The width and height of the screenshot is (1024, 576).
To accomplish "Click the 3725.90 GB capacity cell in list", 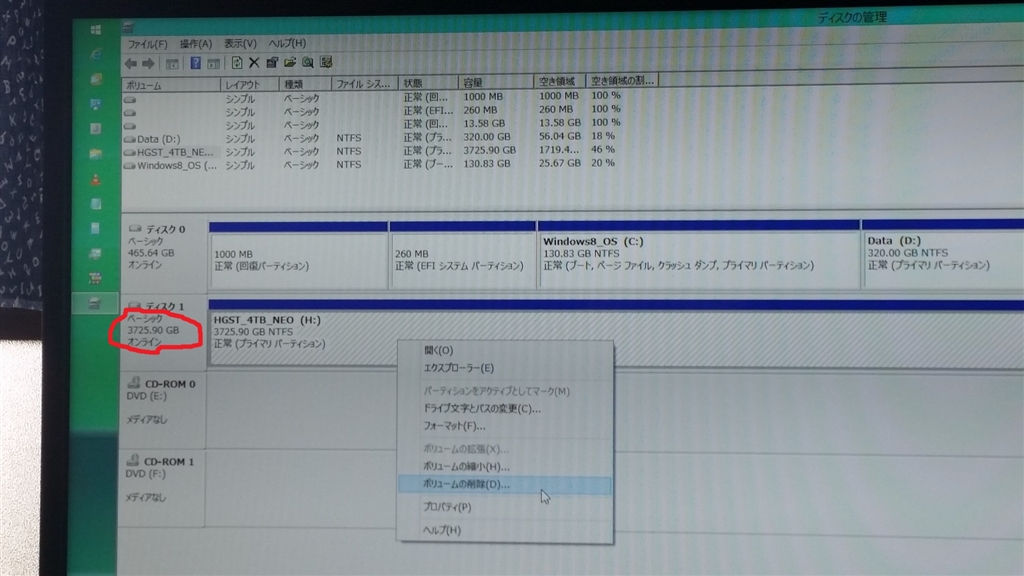I will (x=490, y=150).
